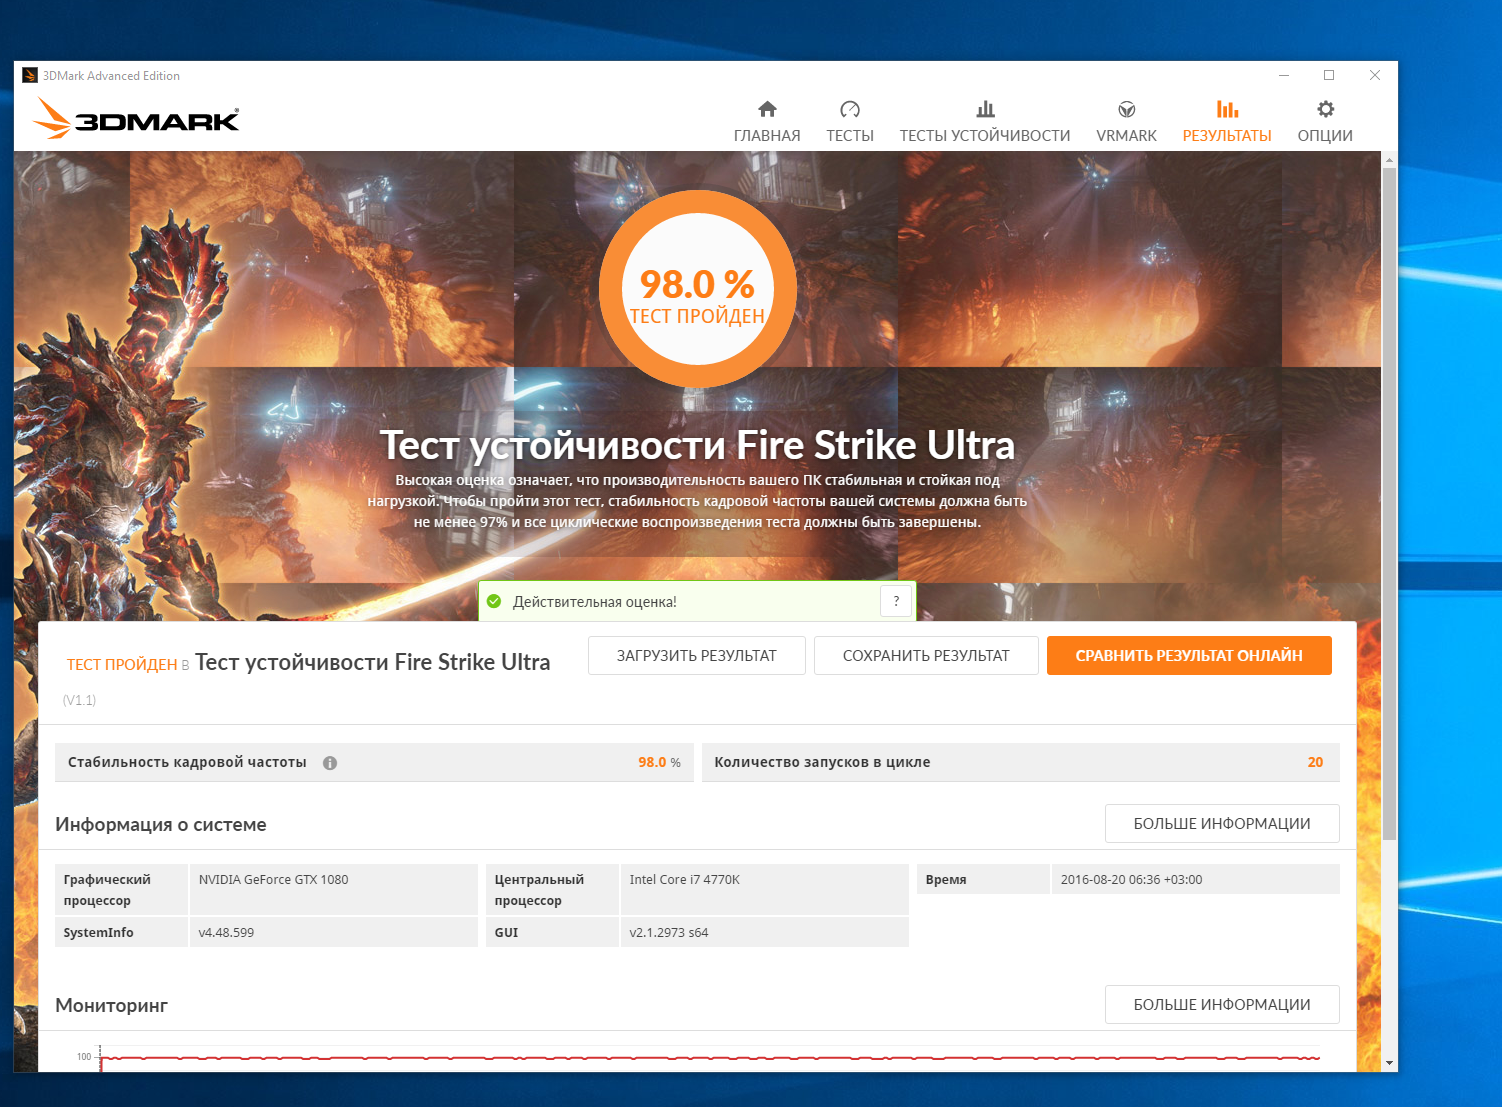The width and height of the screenshot is (1502, 1107).
Task: Open БОЛЬШЕ ИНФОРМАЦИИ for Мониторинг
Action: (1222, 1005)
